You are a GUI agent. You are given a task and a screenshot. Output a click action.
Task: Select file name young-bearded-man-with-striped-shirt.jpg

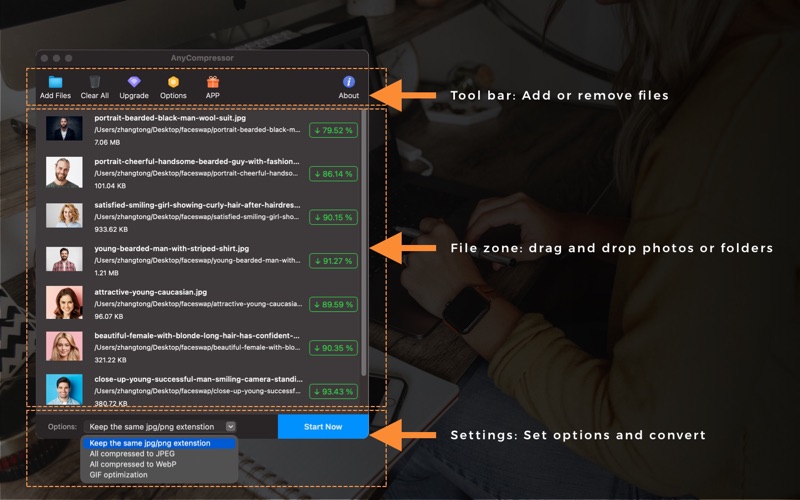click(x=171, y=248)
